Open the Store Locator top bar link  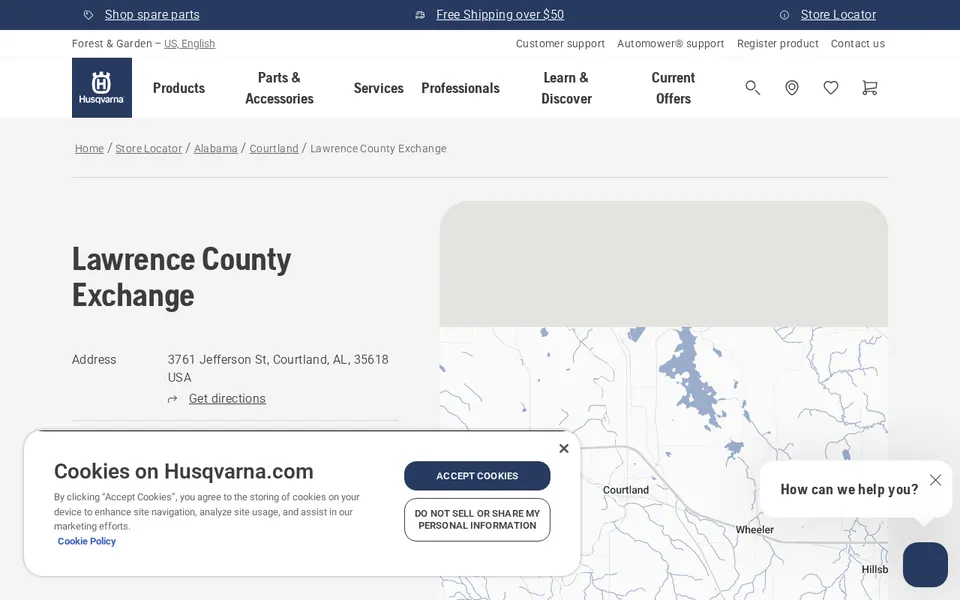[838, 15]
